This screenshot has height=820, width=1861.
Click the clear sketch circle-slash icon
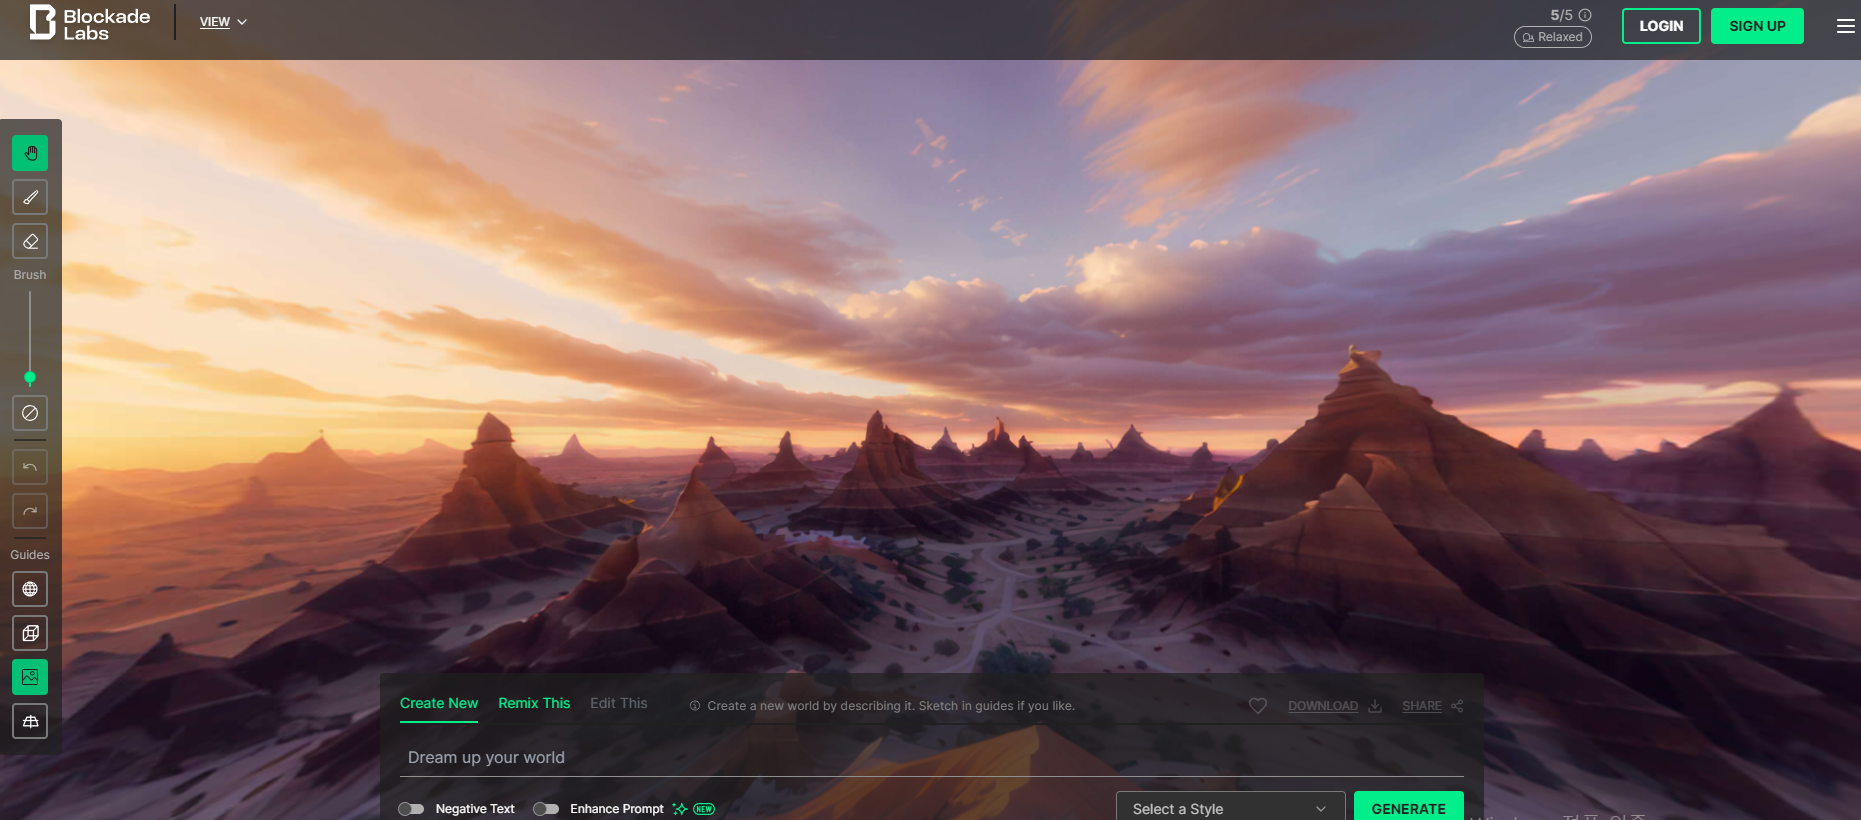[x=30, y=413]
